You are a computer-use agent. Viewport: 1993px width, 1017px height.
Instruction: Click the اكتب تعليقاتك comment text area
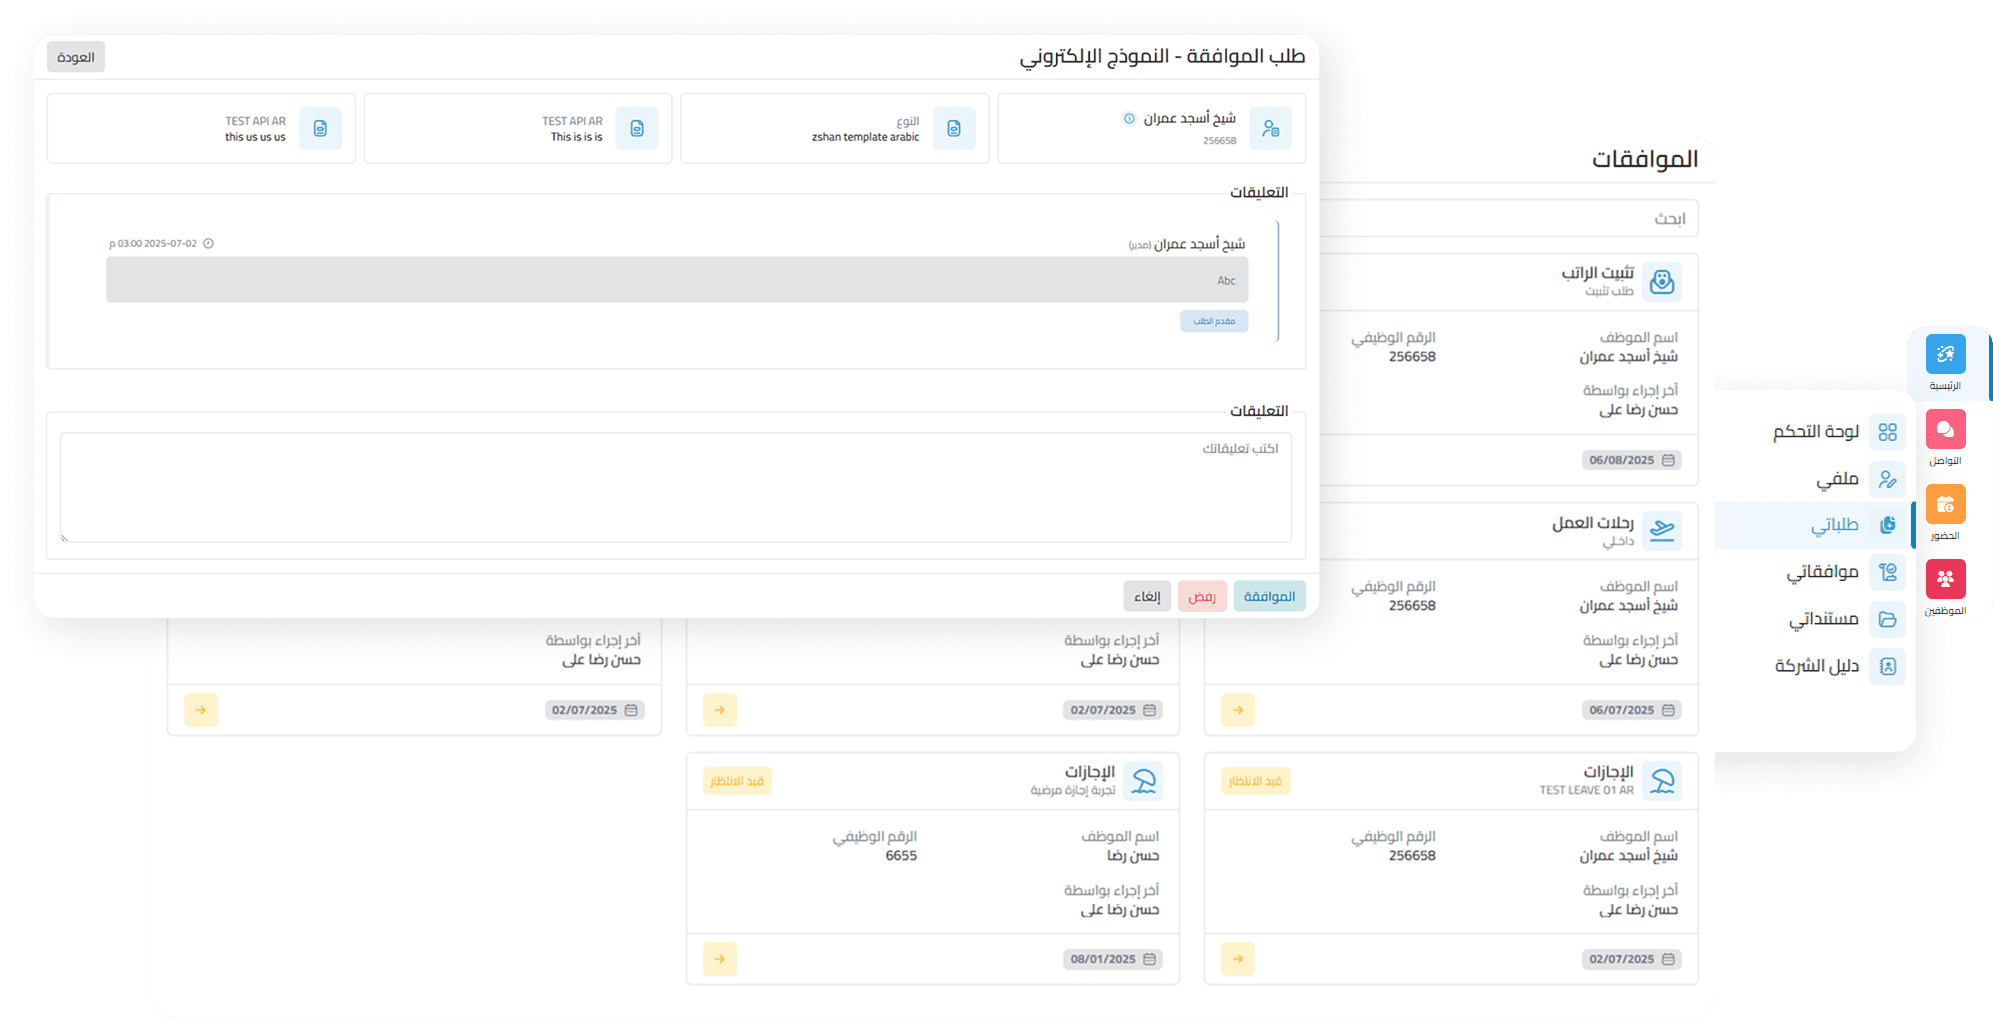pyautogui.click(x=675, y=487)
